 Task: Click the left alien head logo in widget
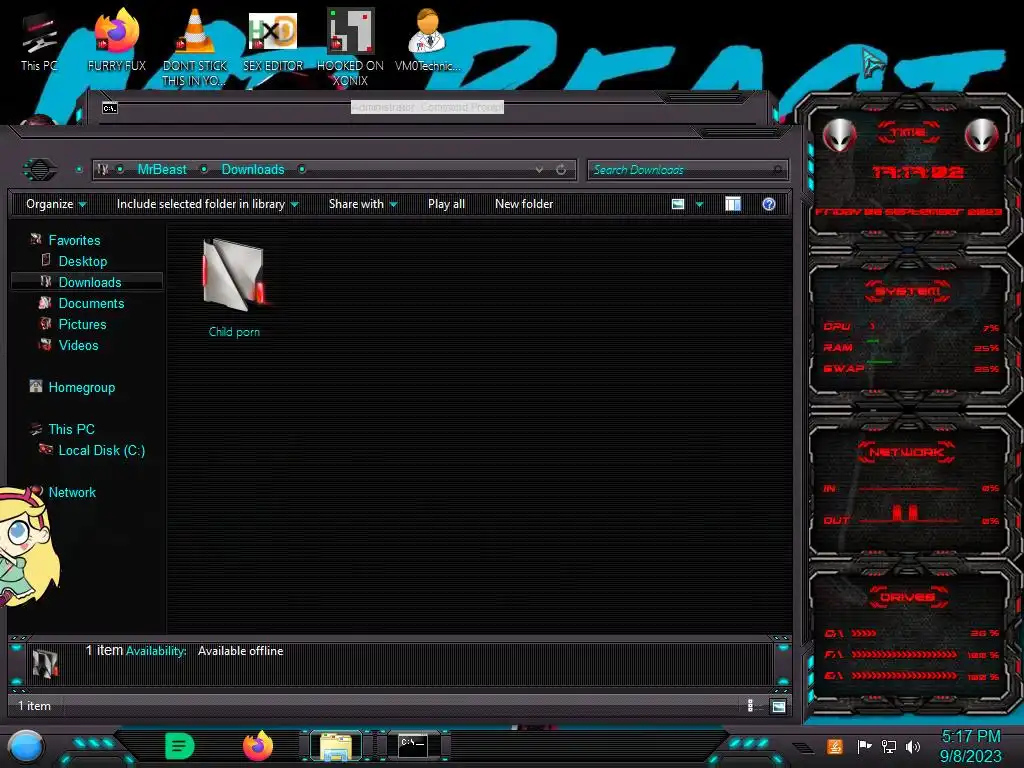pos(839,136)
